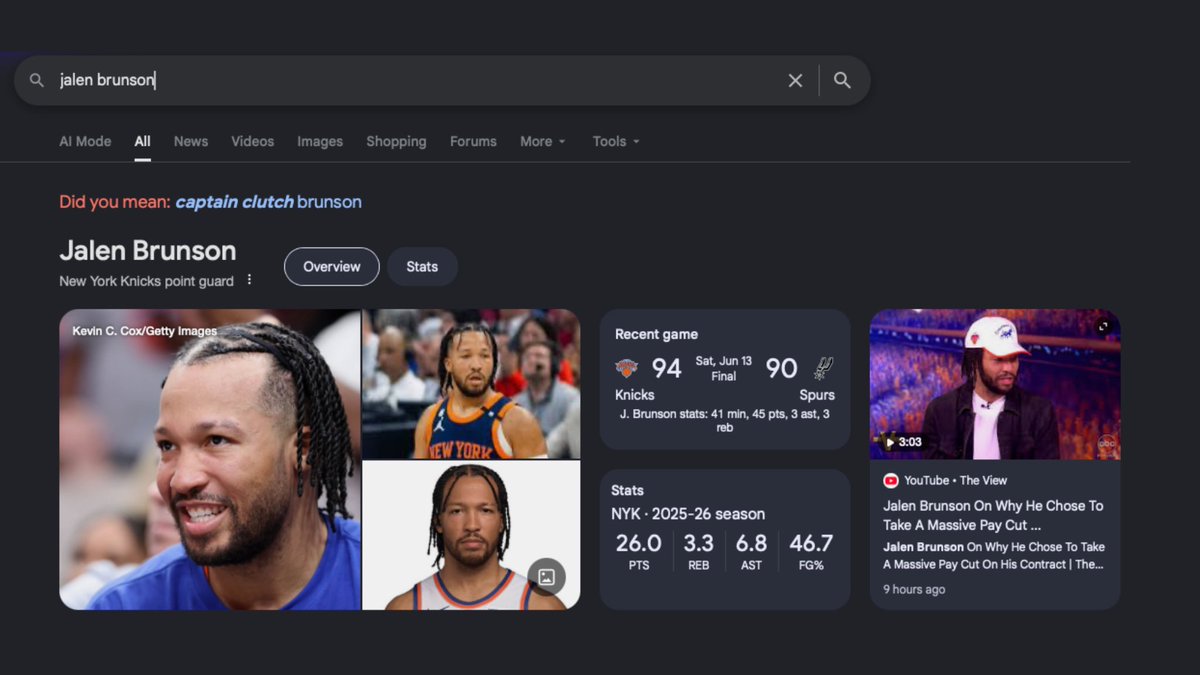Select the Stats chip

pos(422,267)
